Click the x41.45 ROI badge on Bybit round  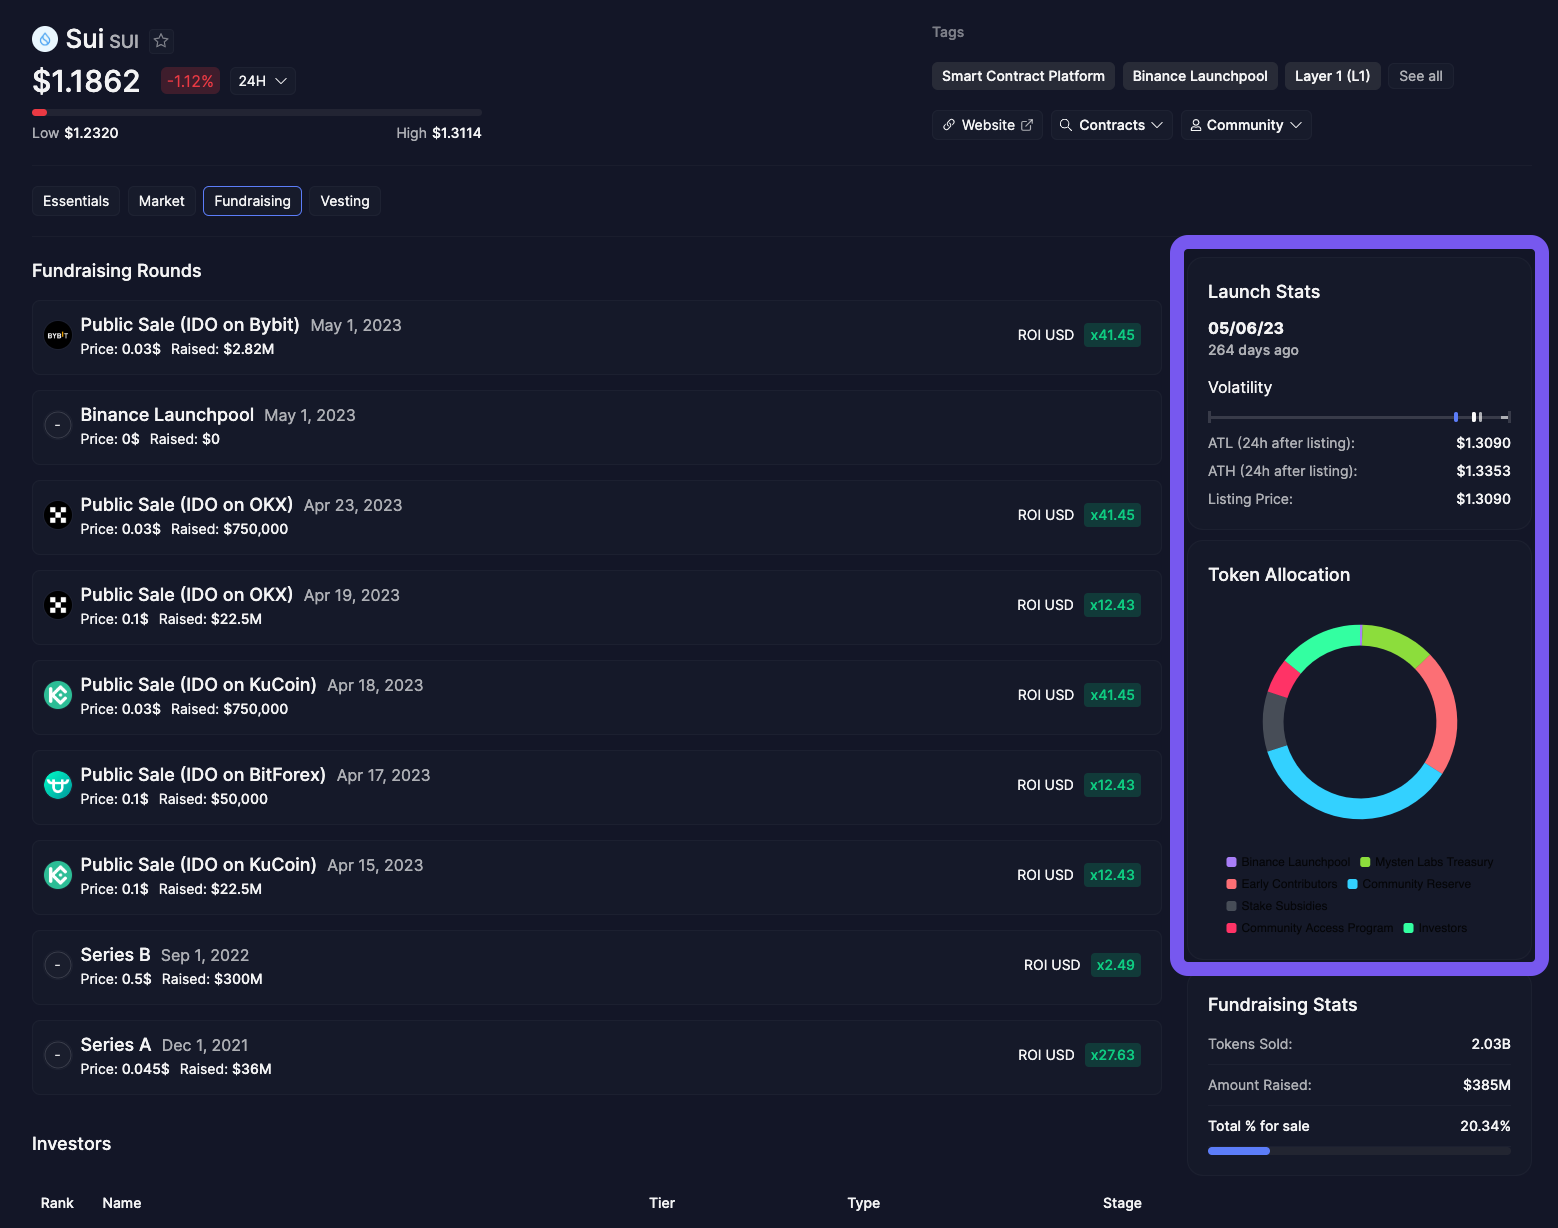pos(1112,335)
